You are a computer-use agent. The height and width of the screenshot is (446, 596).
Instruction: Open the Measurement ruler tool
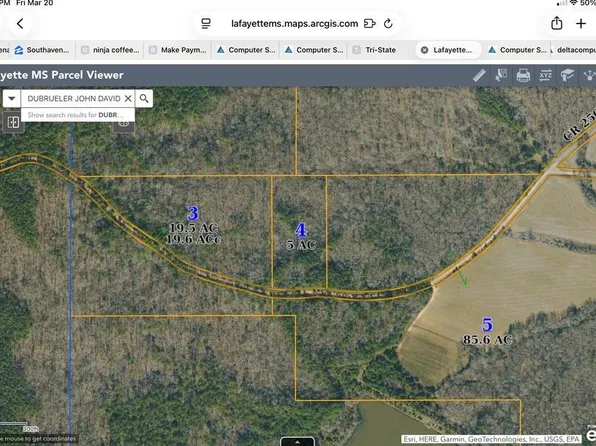(479, 75)
